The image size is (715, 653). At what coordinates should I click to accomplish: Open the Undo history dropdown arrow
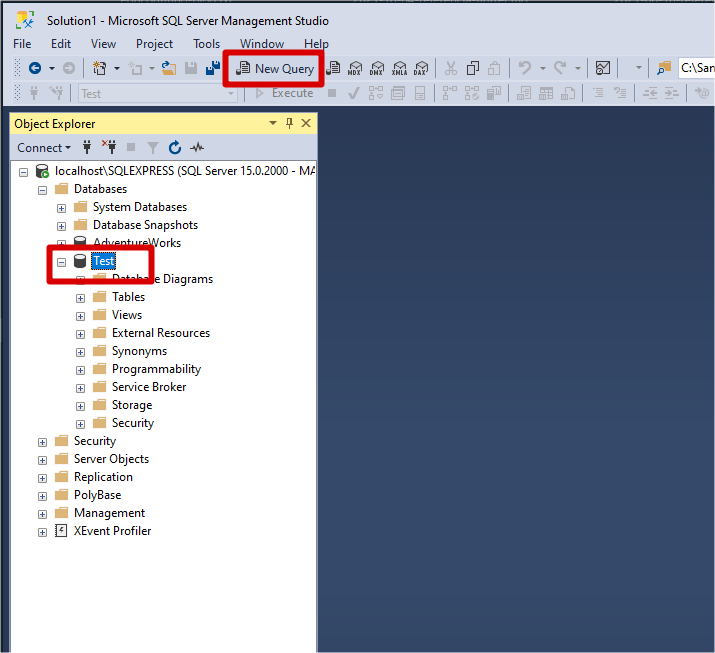pyautogui.click(x=543, y=68)
